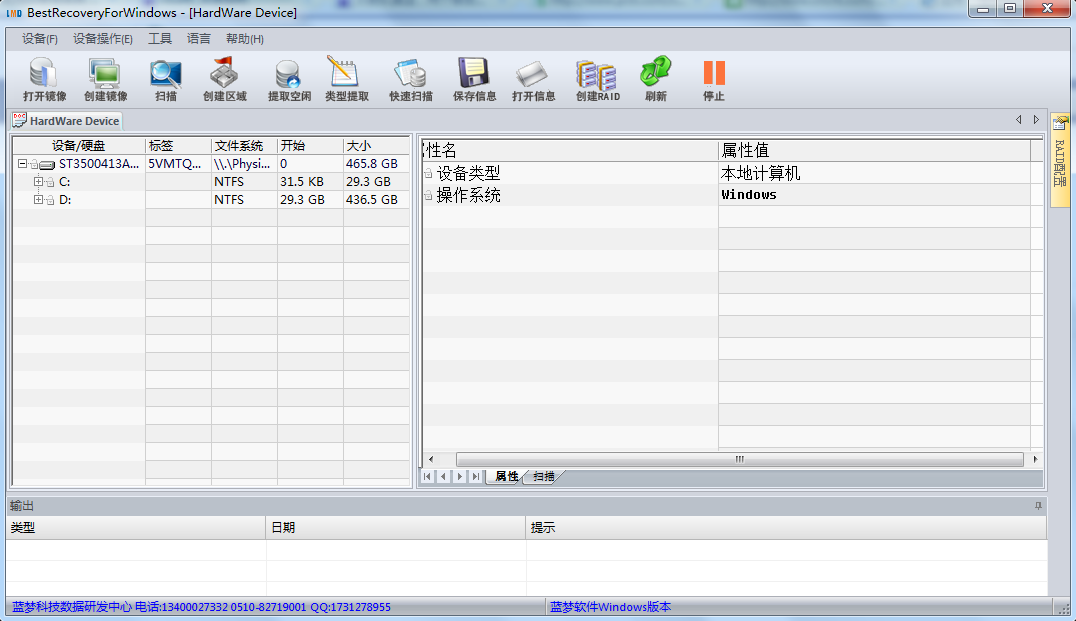Open the 帮助(H) menu
The image size is (1076, 621).
click(x=244, y=39)
